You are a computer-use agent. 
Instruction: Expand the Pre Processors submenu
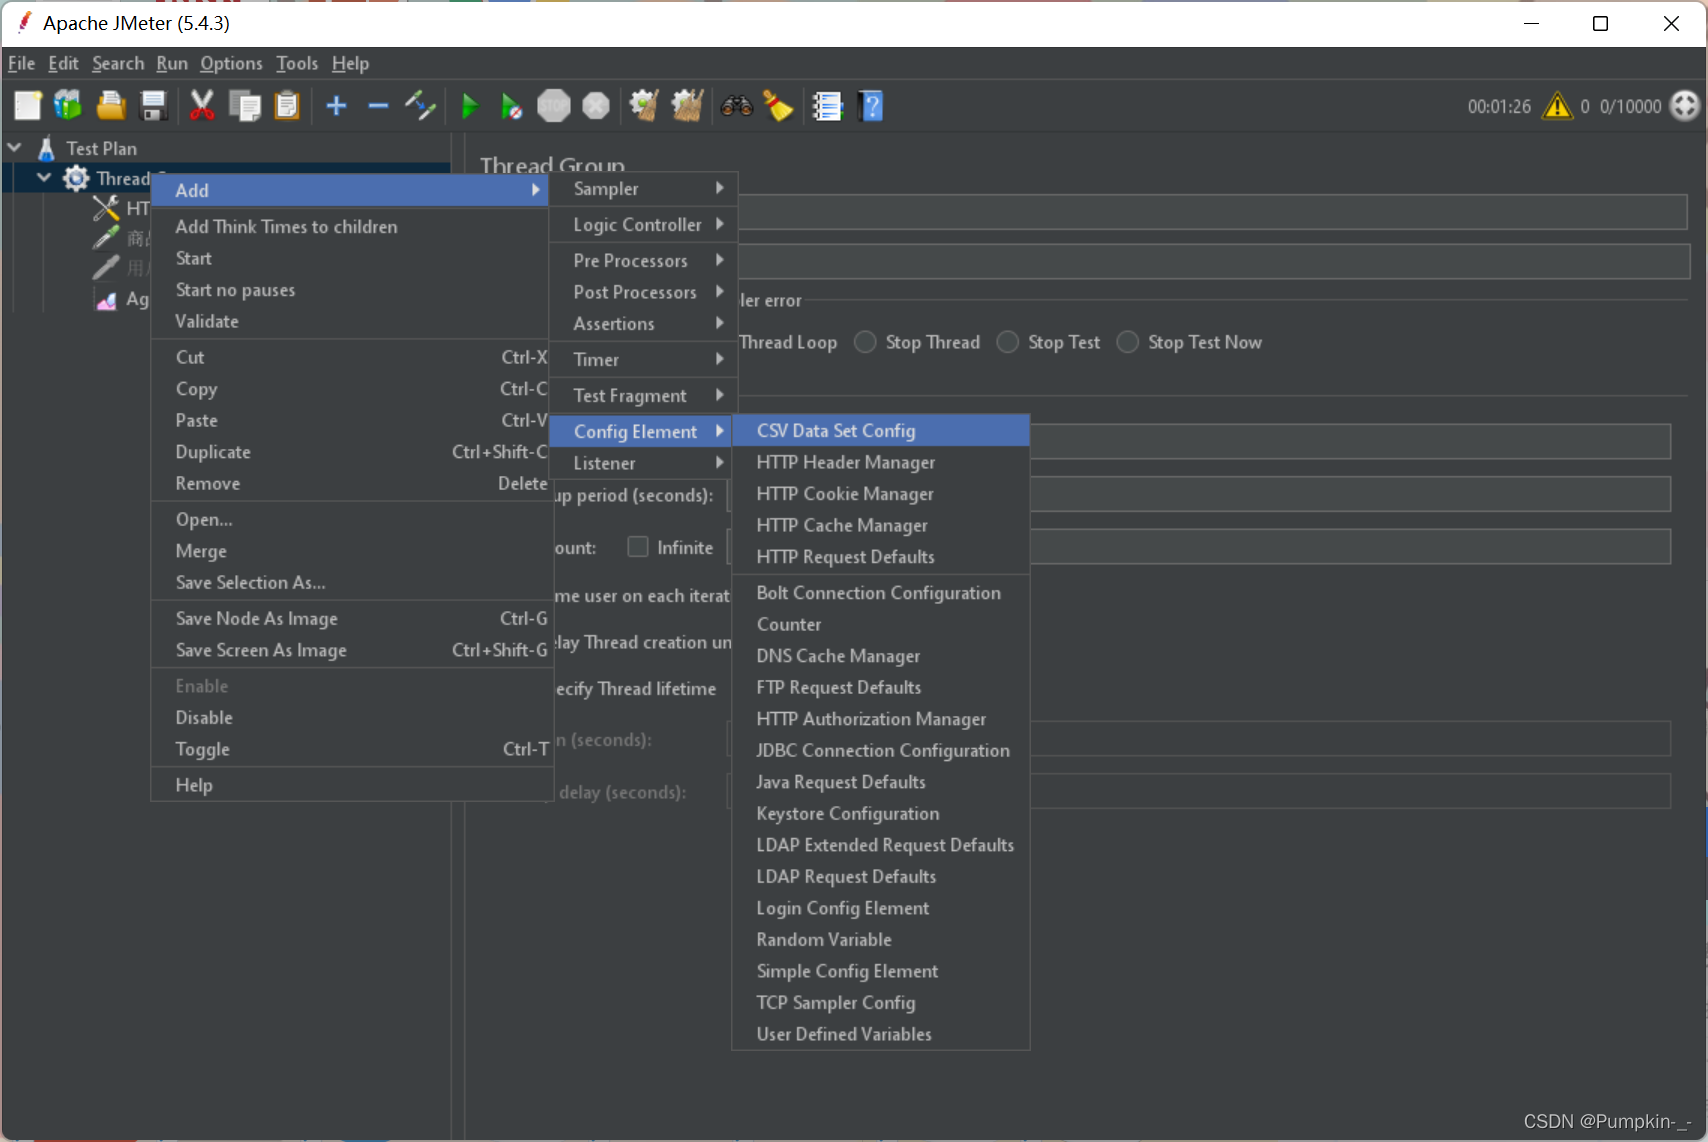643,261
